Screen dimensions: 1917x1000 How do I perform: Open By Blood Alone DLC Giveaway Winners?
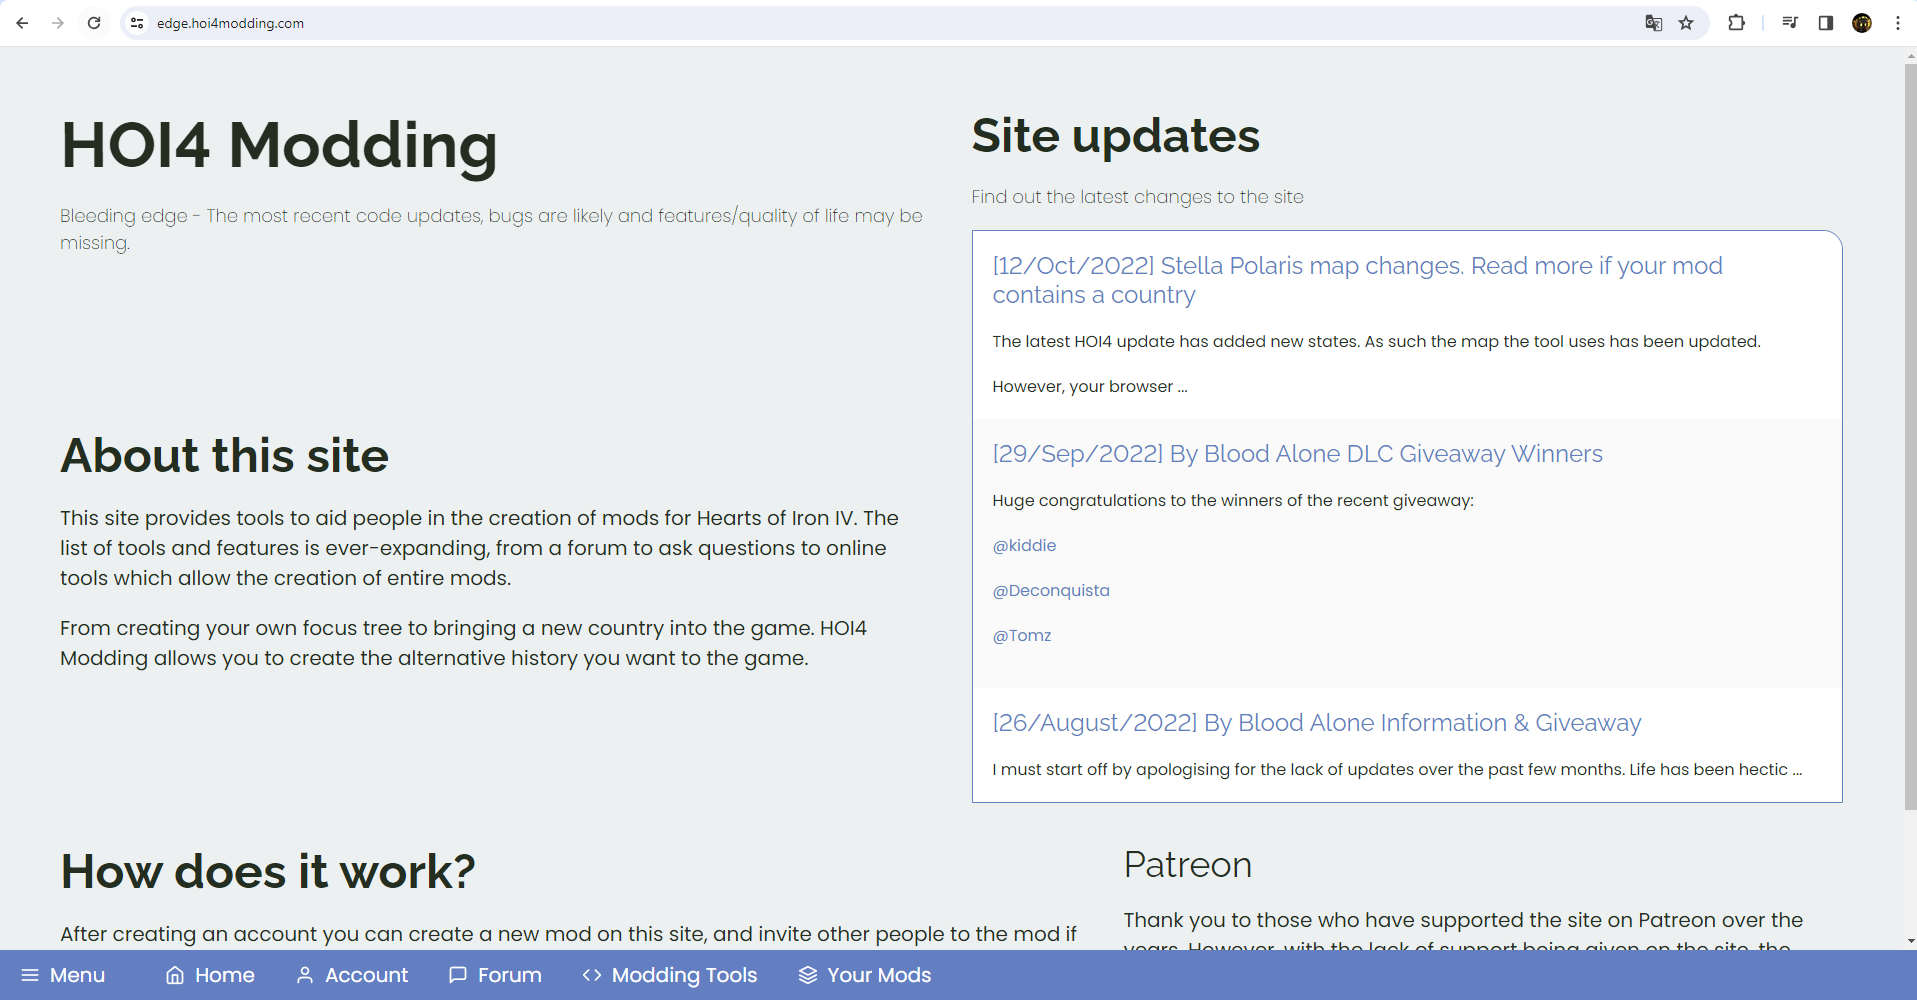tap(1297, 454)
